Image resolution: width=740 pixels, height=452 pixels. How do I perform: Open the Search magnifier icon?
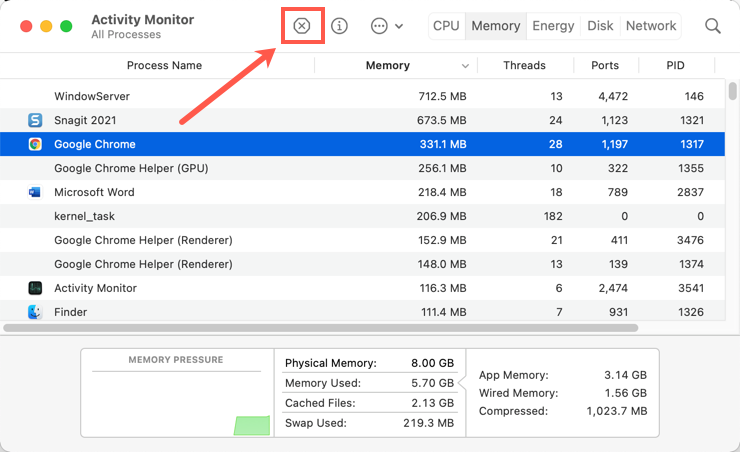coord(712,26)
